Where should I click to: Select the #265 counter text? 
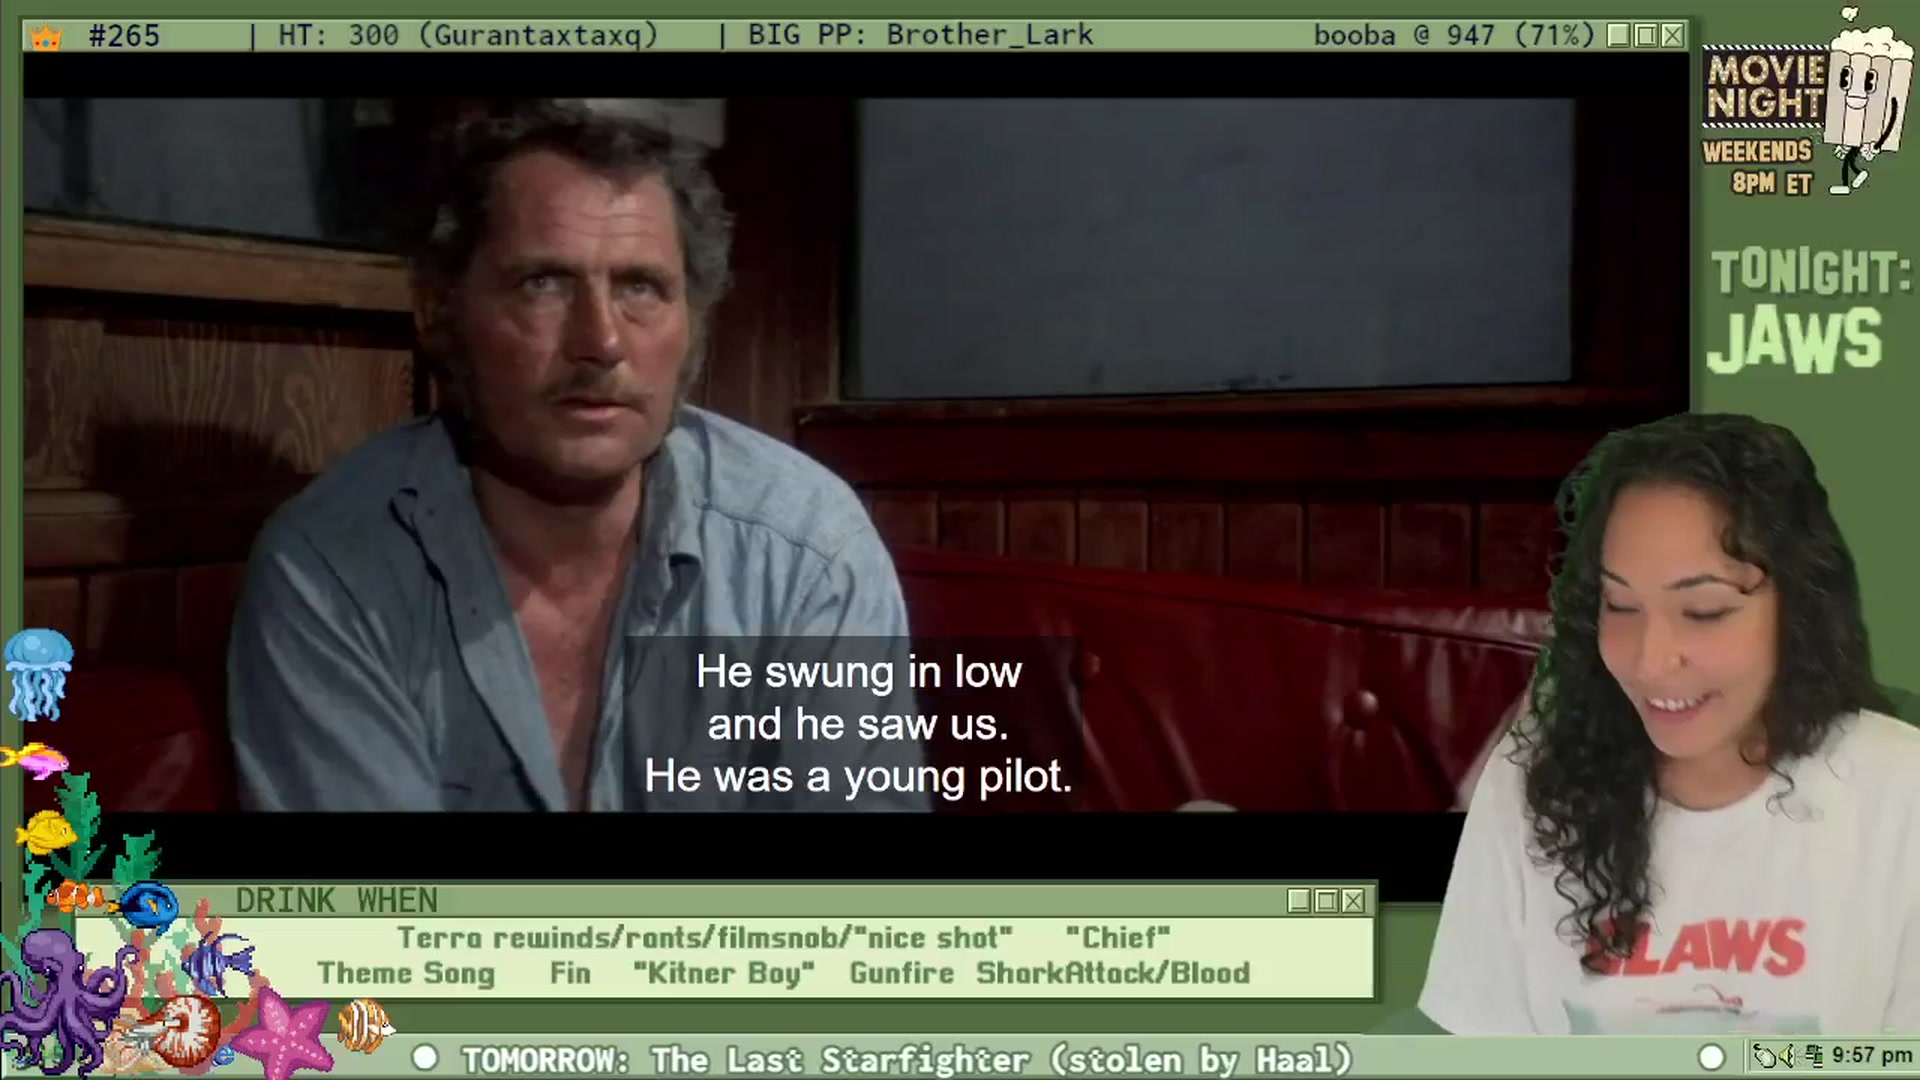tap(124, 36)
